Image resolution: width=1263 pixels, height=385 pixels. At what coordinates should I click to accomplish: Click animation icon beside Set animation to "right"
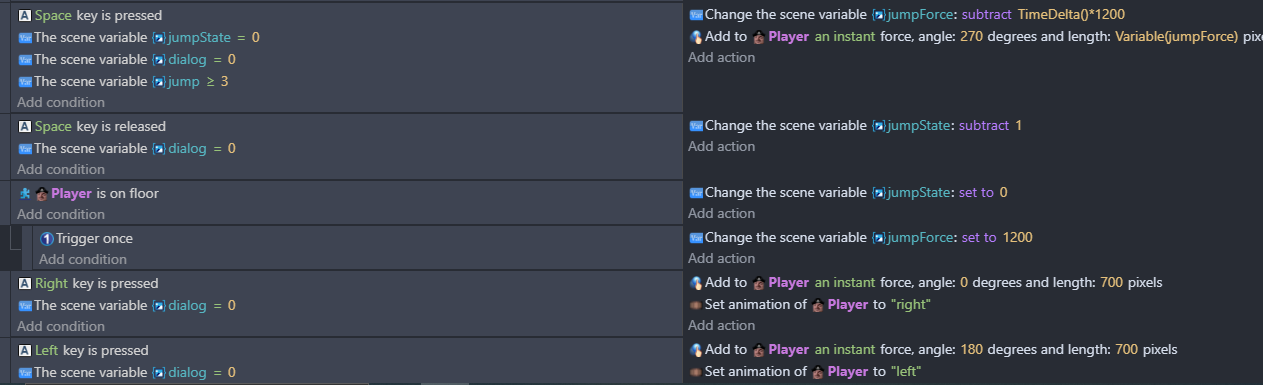click(x=696, y=304)
